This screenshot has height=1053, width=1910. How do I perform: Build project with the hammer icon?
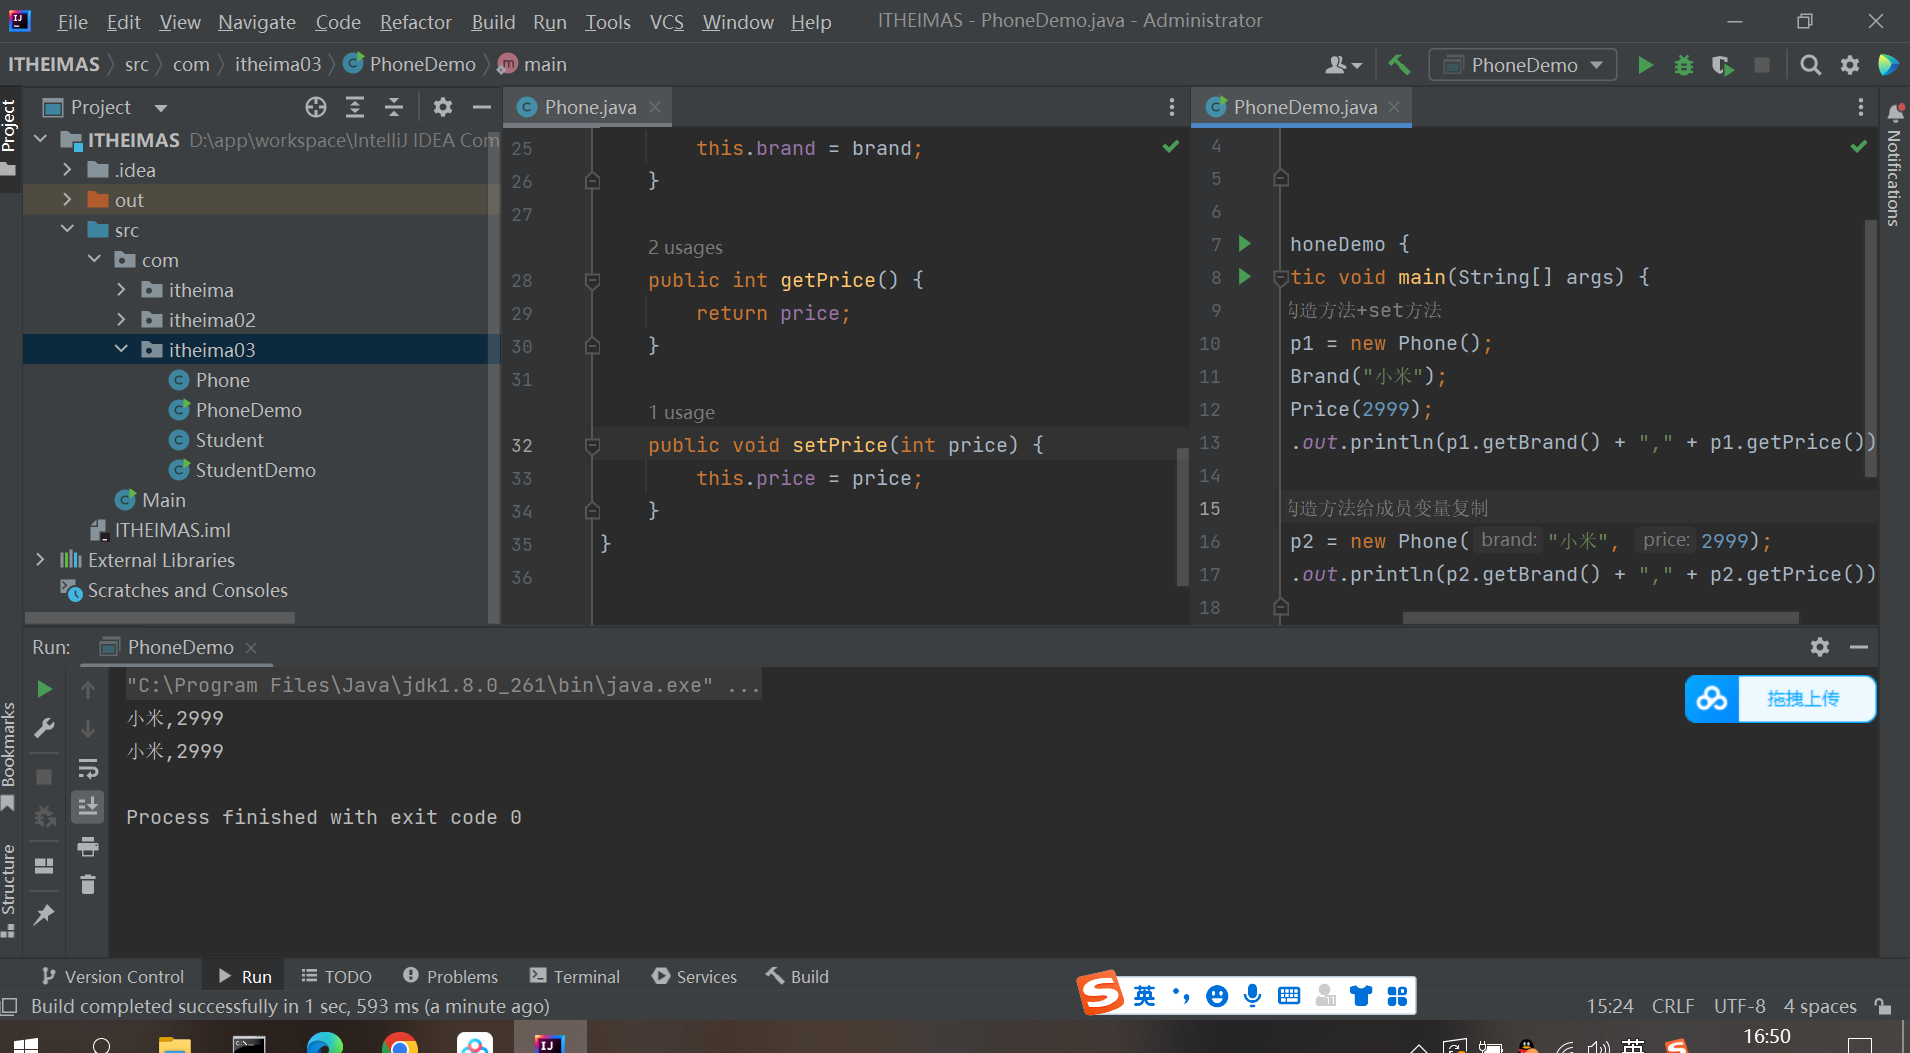[1399, 65]
